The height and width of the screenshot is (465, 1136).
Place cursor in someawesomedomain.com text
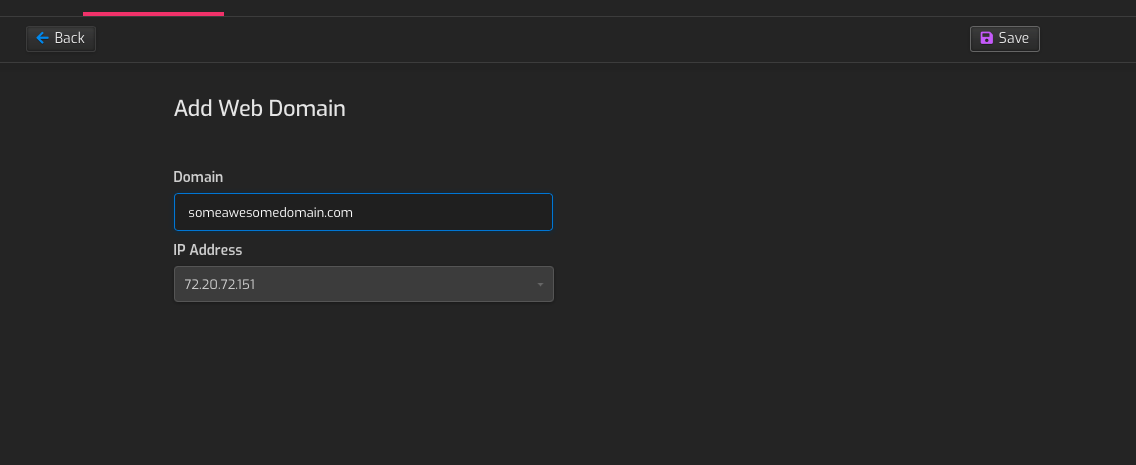(x=270, y=213)
